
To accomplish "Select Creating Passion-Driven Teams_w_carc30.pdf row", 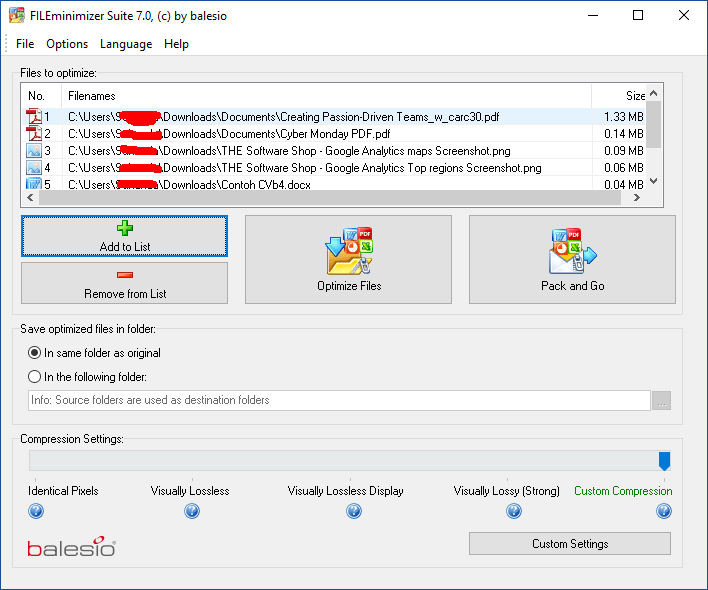I will [334, 117].
